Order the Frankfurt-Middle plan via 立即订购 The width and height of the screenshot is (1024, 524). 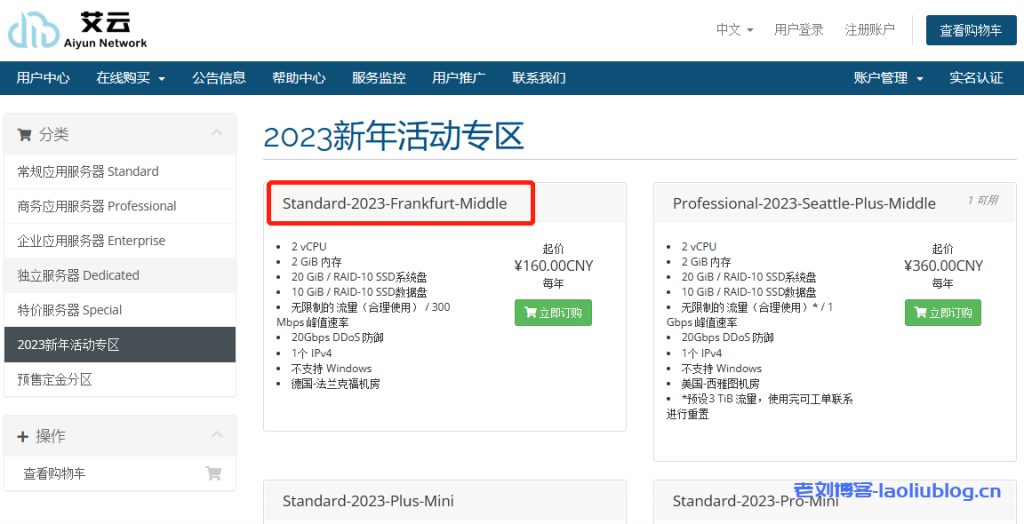point(553,312)
